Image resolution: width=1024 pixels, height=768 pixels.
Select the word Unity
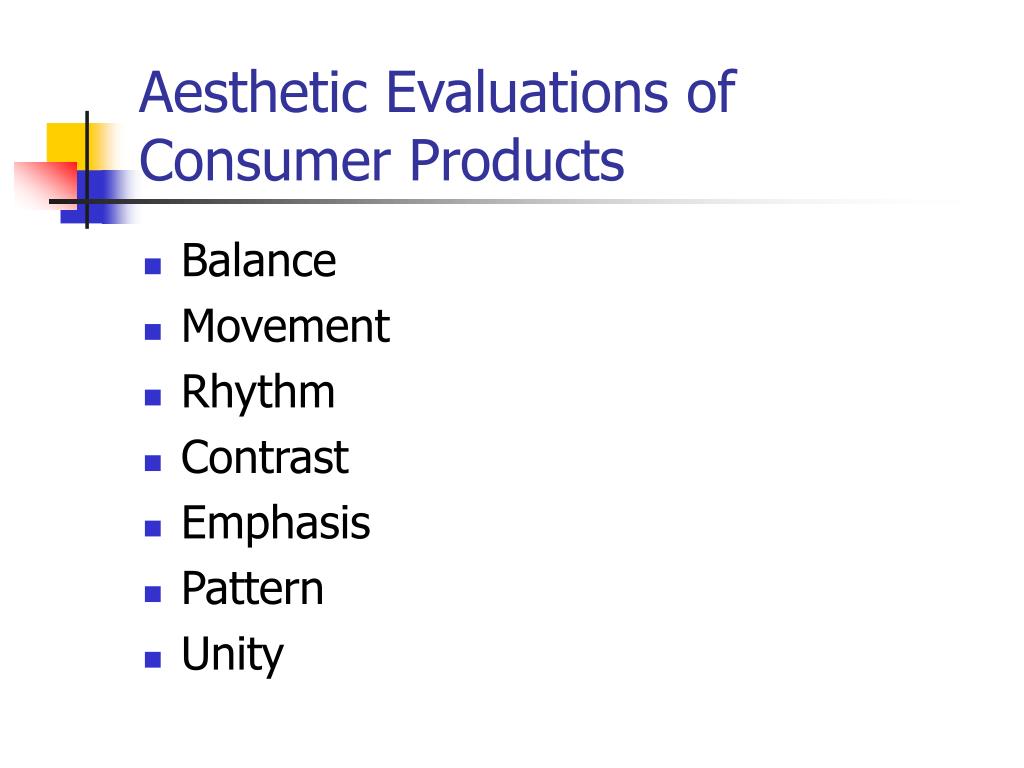click(x=232, y=656)
